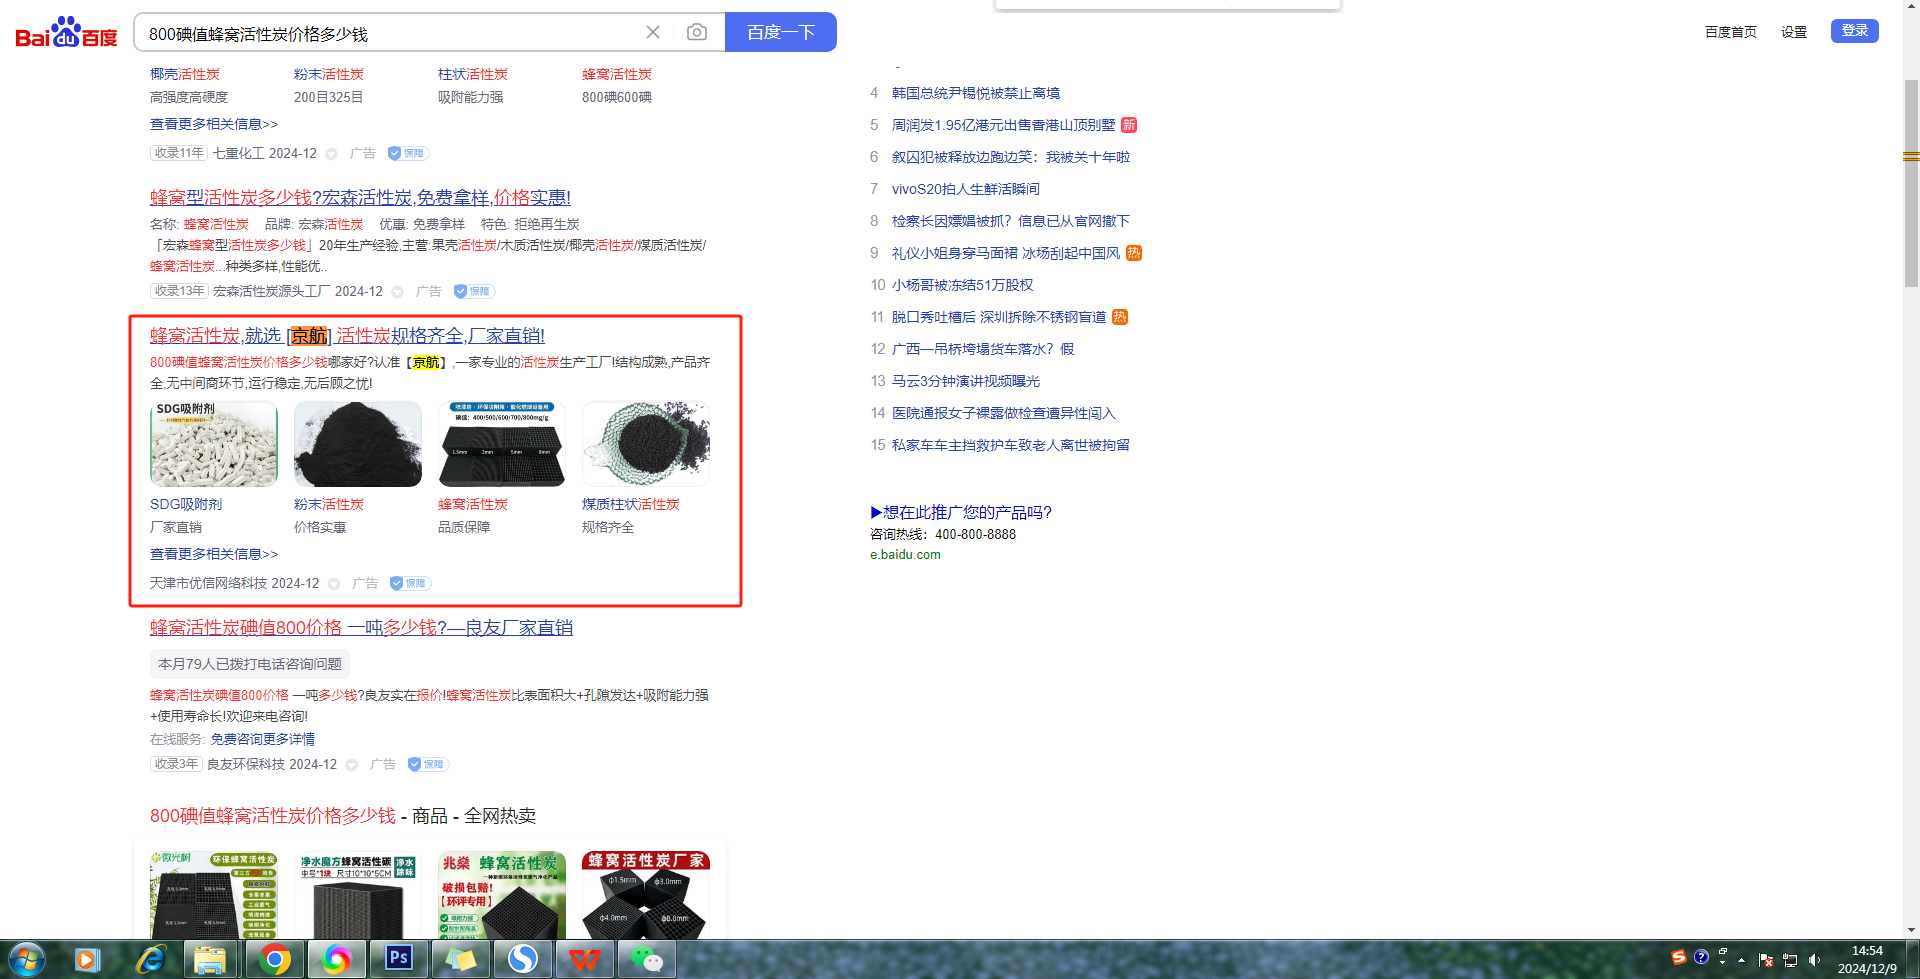Open the 煤质柱状活性炭 thumbnail
Image resolution: width=1920 pixels, height=979 pixels.
click(x=646, y=444)
